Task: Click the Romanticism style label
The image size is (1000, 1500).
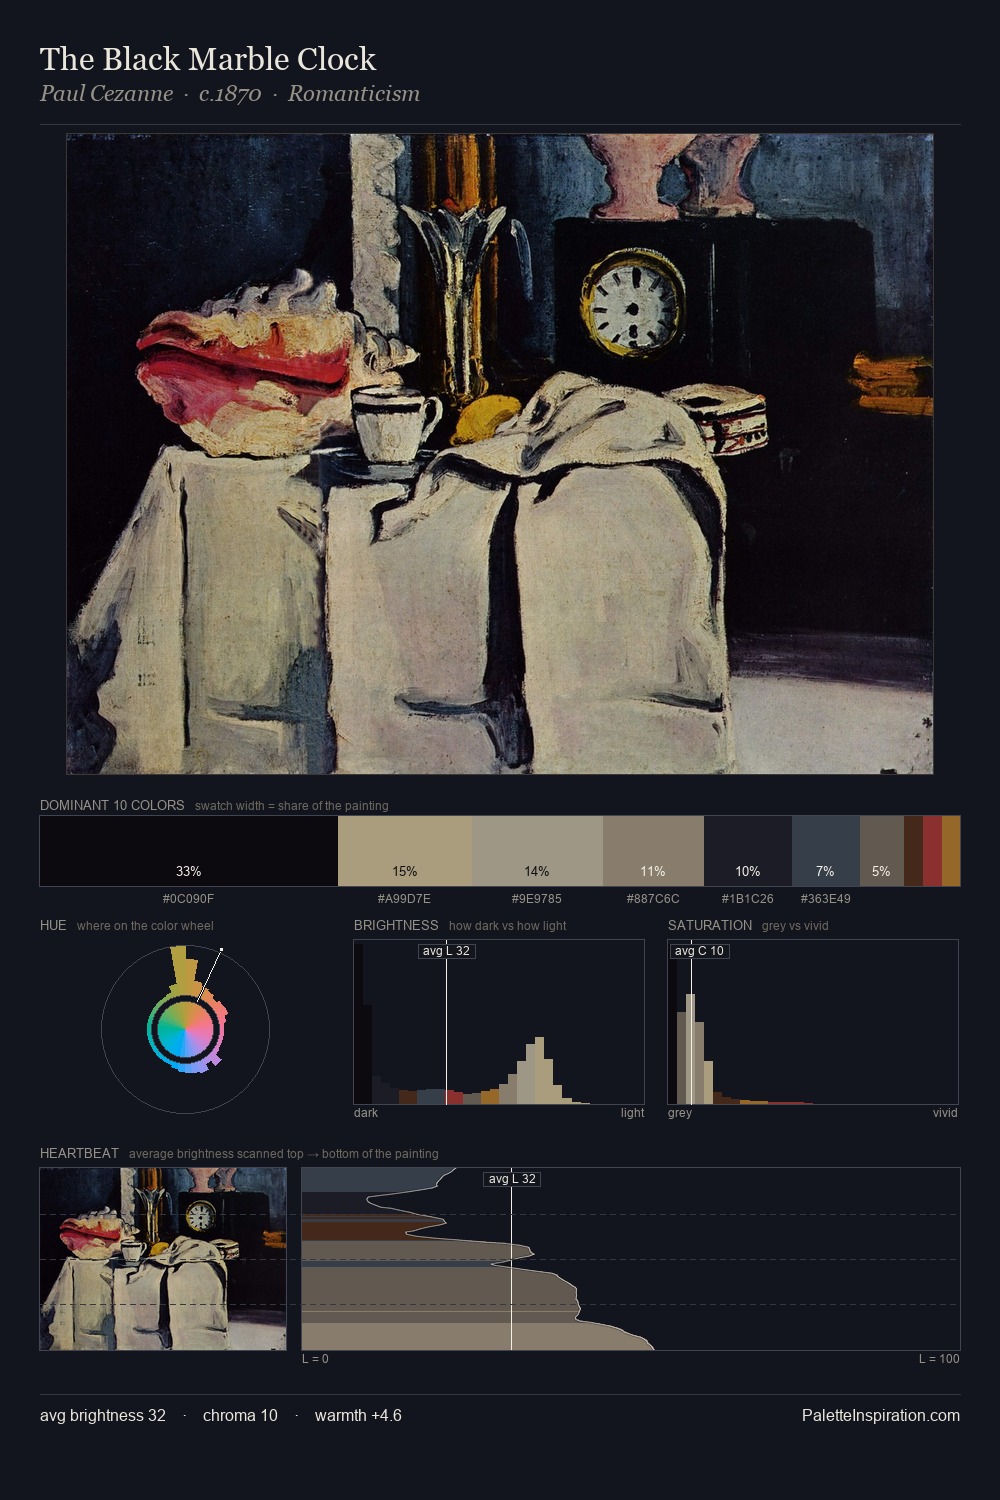Action: pos(354,94)
